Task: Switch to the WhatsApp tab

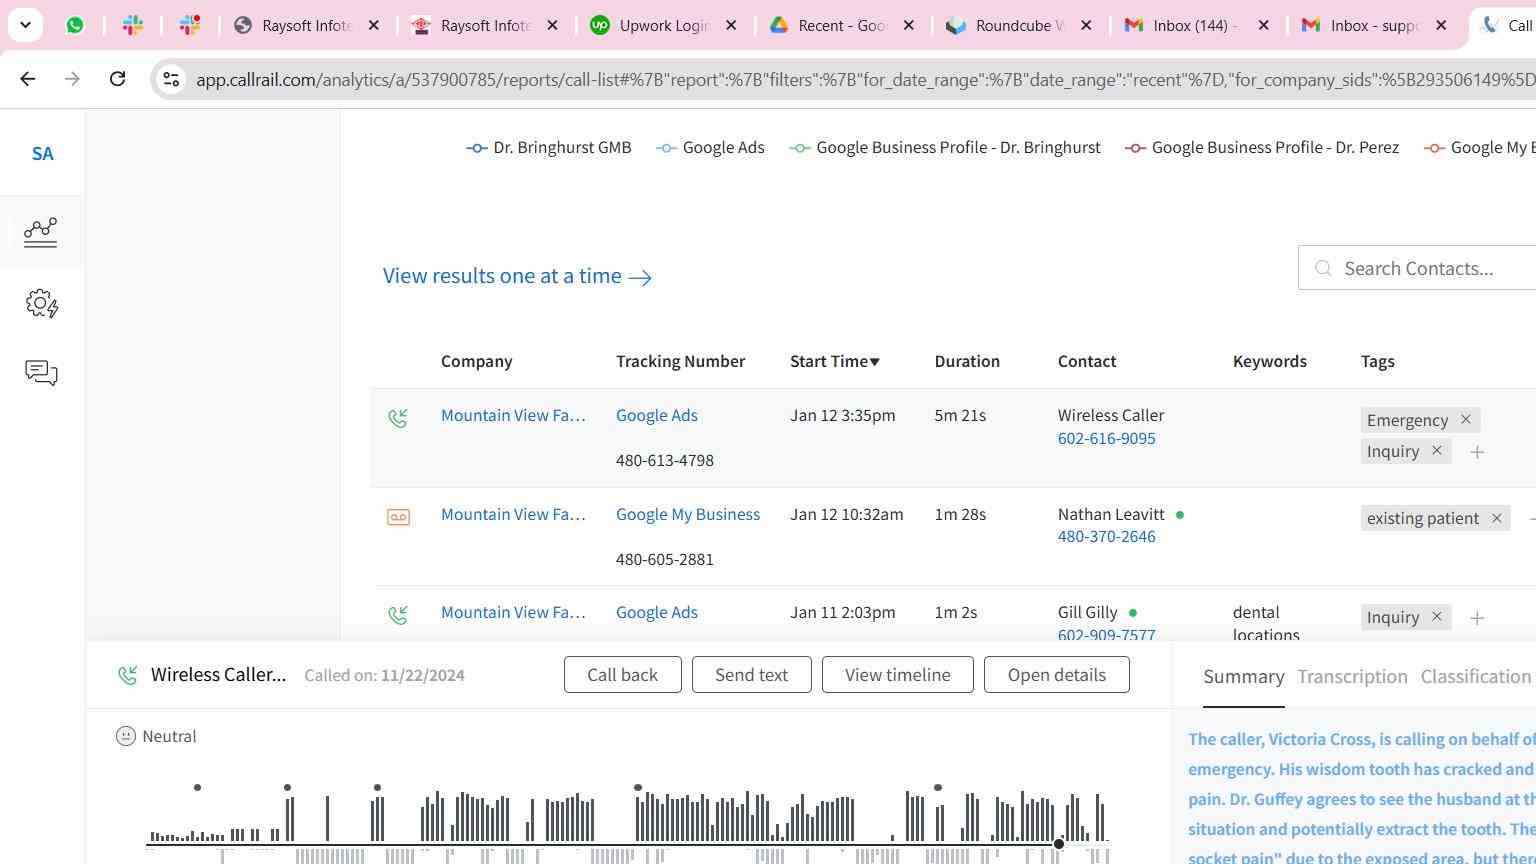Action: coord(75,25)
